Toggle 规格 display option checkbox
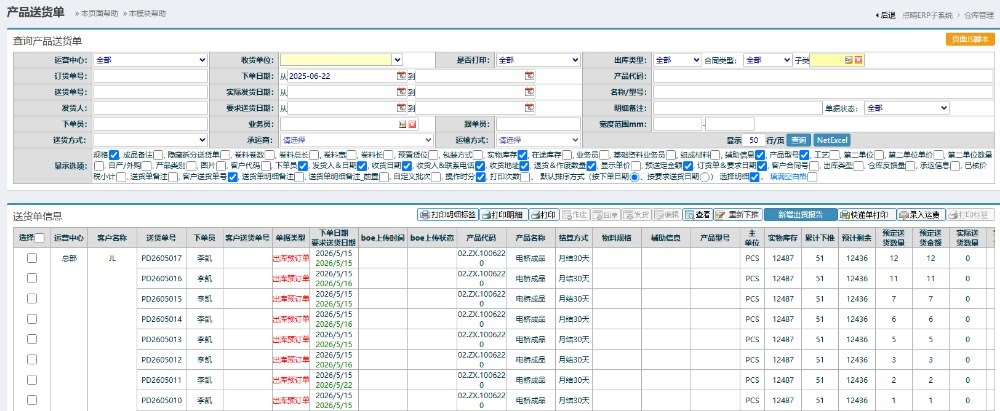The height and width of the screenshot is (411, 1000). 114,154
